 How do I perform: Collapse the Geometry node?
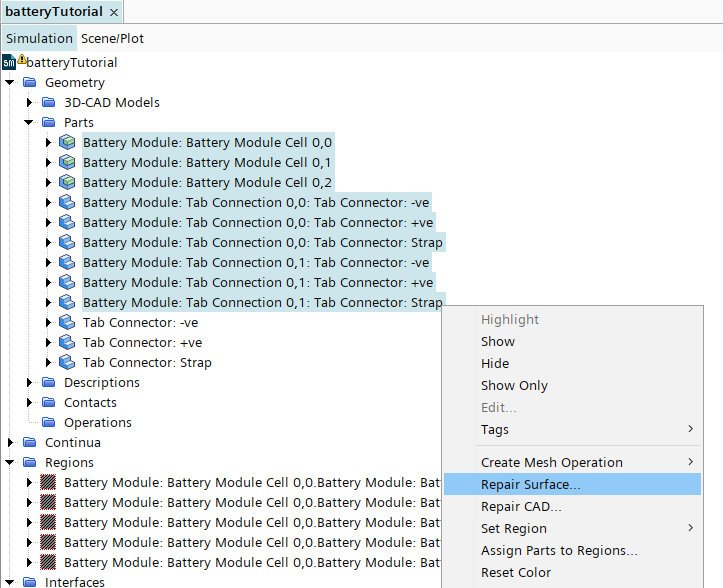click(10, 82)
